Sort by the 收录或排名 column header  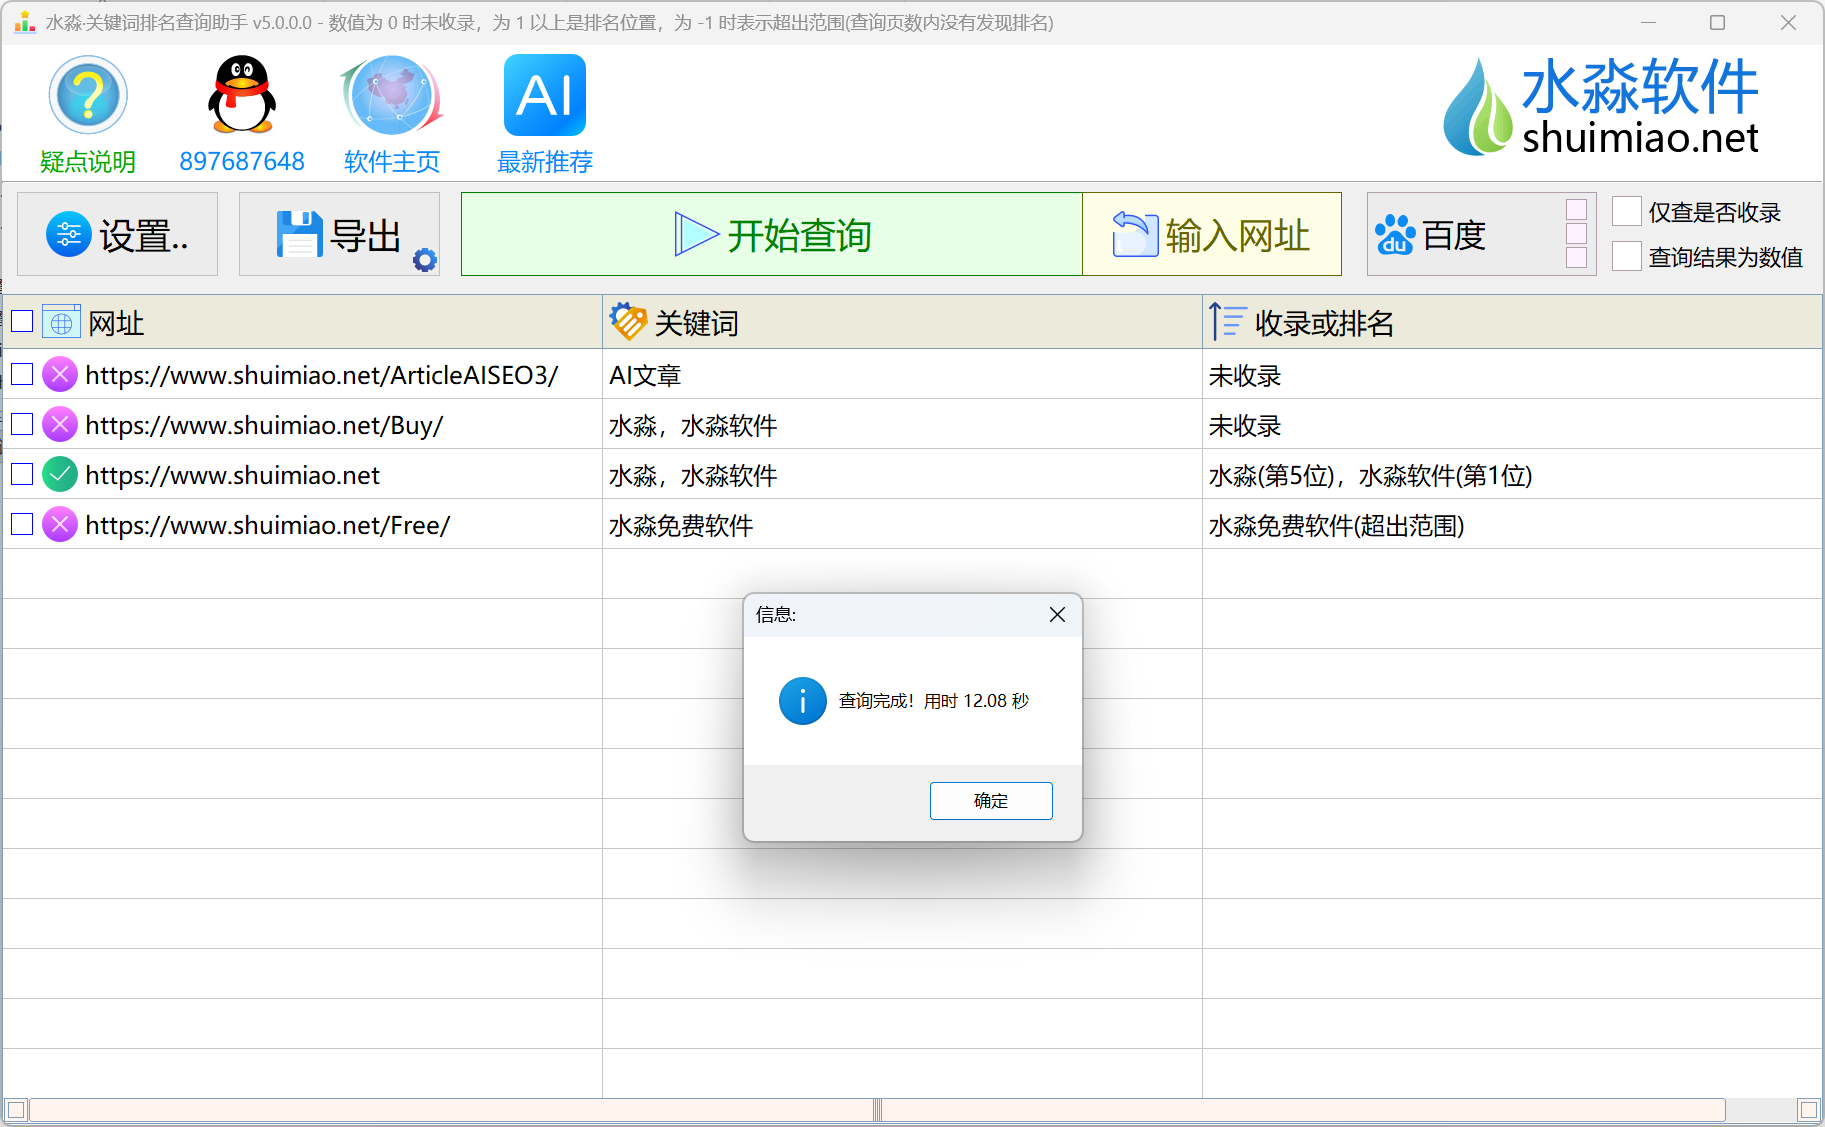click(x=1323, y=323)
